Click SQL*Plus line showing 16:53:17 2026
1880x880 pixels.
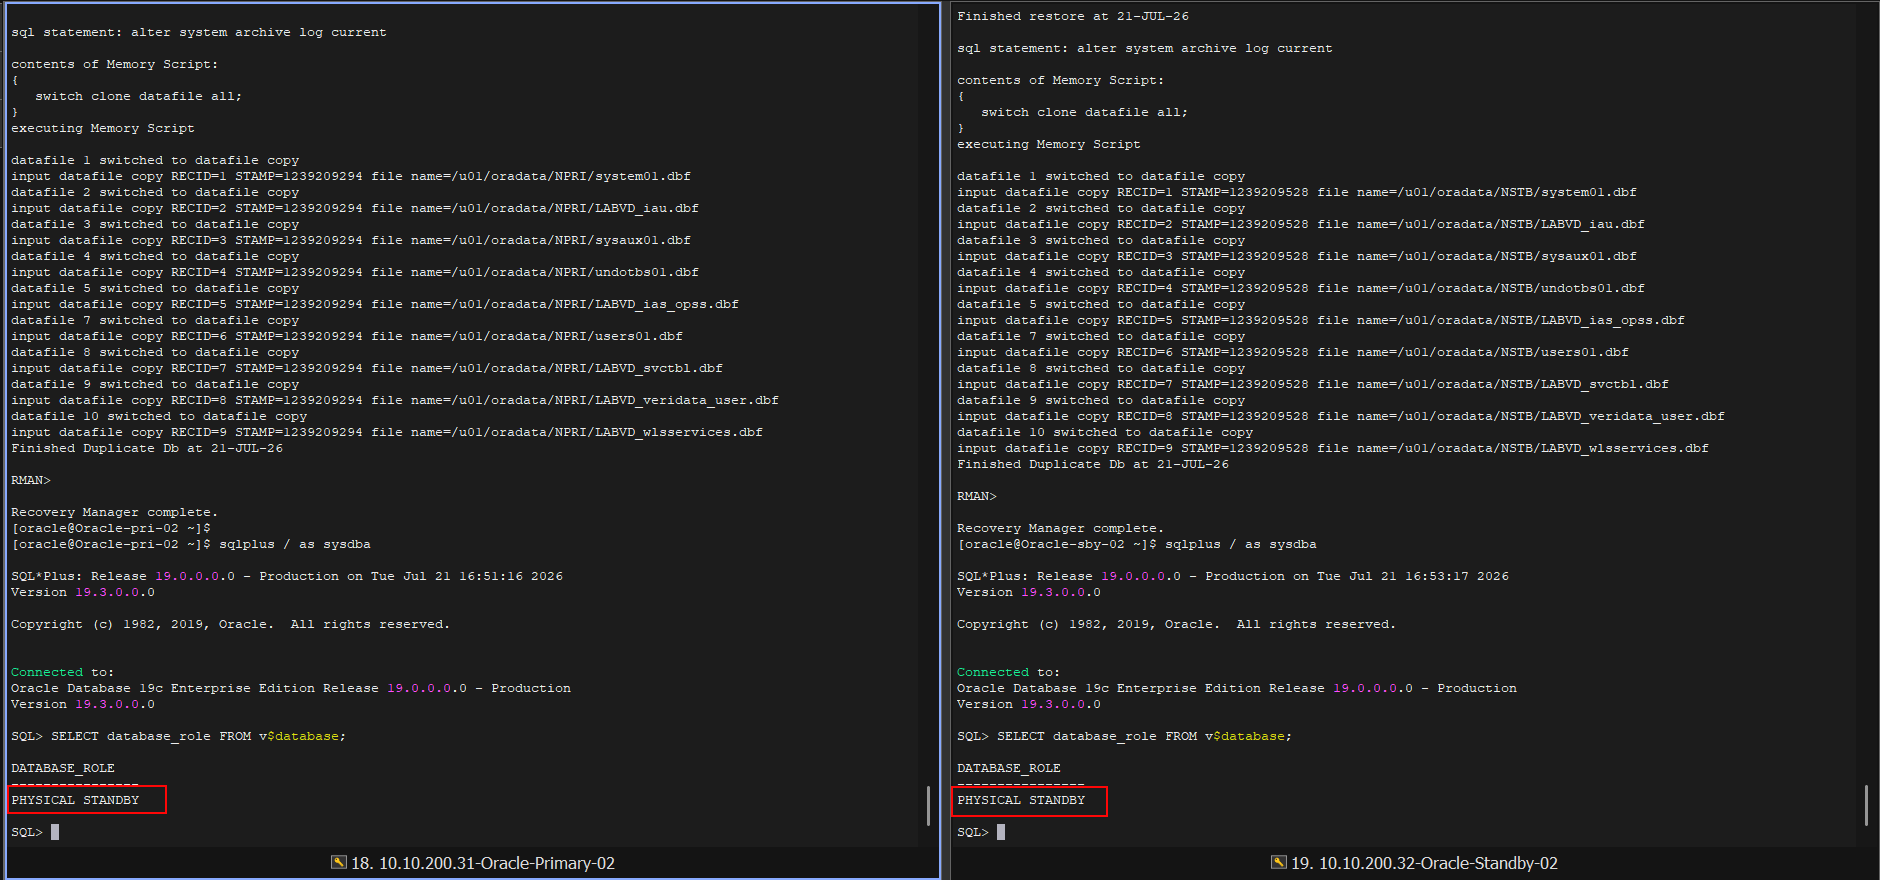tap(1233, 576)
